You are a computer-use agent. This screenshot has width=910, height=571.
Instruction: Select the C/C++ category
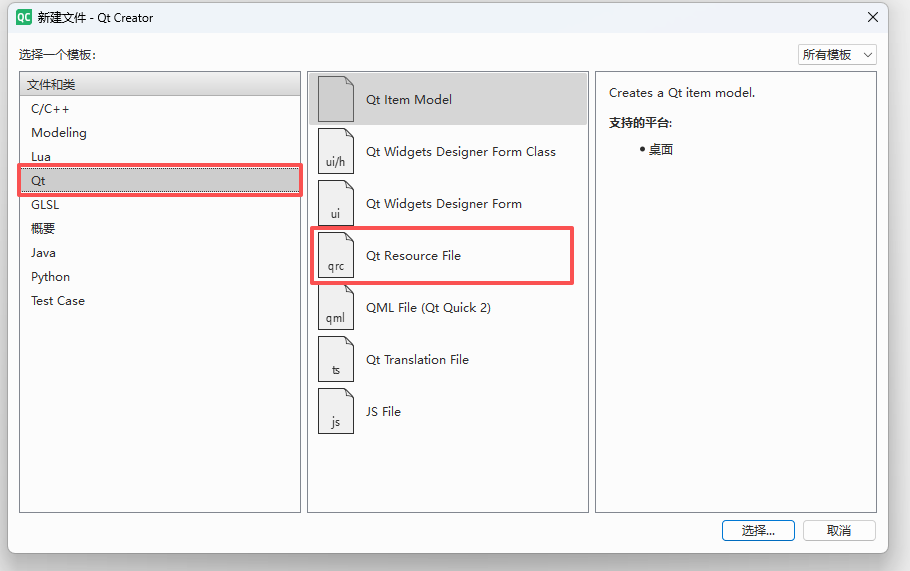pos(160,109)
